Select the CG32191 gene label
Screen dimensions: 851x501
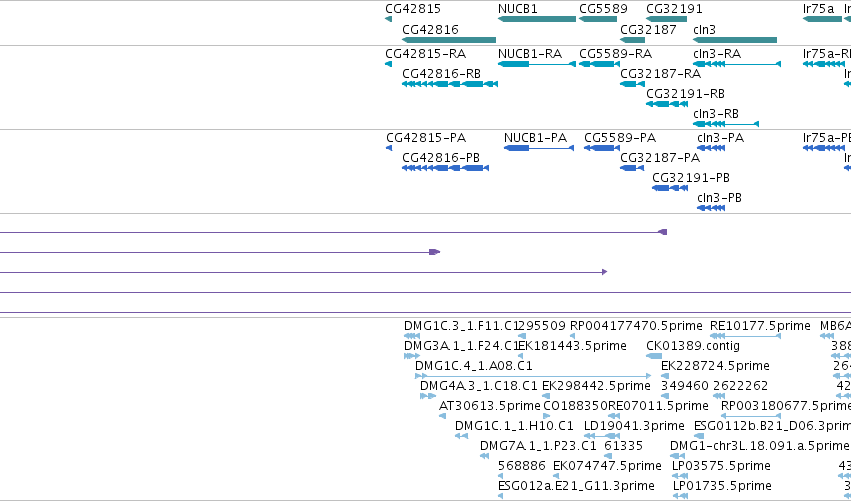click(674, 9)
